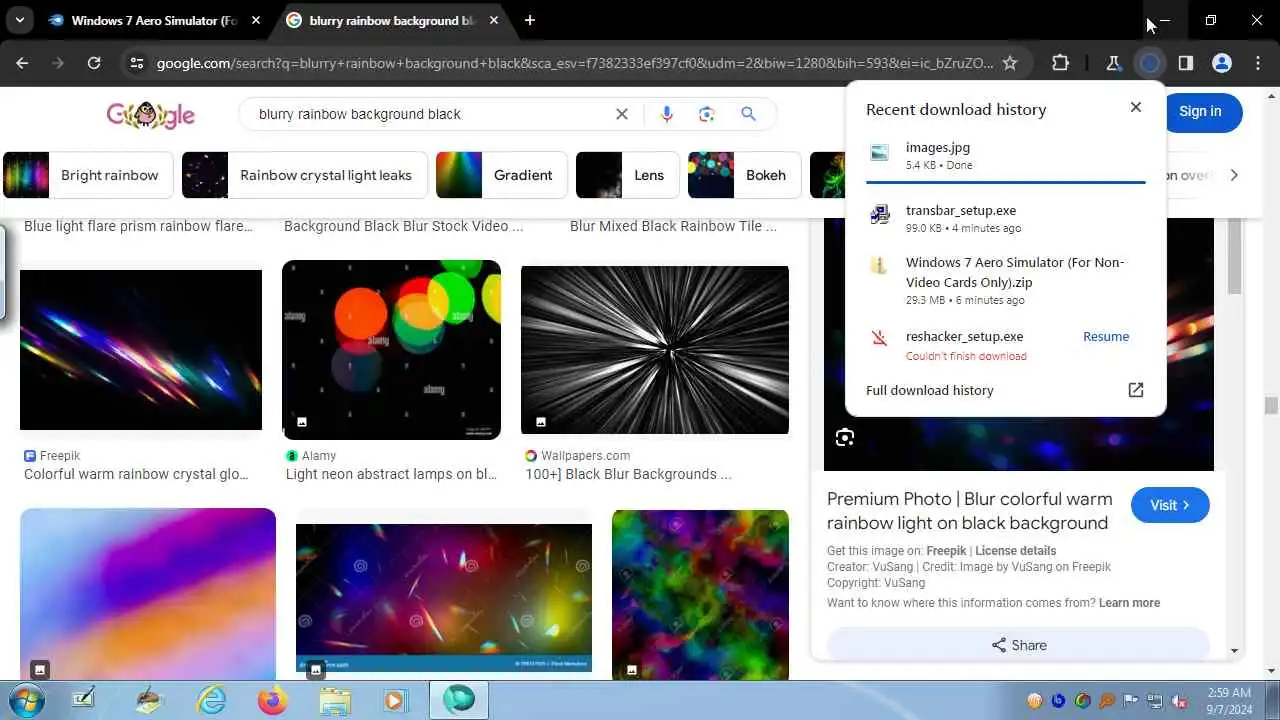Image resolution: width=1280 pixels, height=720 pixels.
Task: Bookmark this page with the star icon
Action: 1010,63
